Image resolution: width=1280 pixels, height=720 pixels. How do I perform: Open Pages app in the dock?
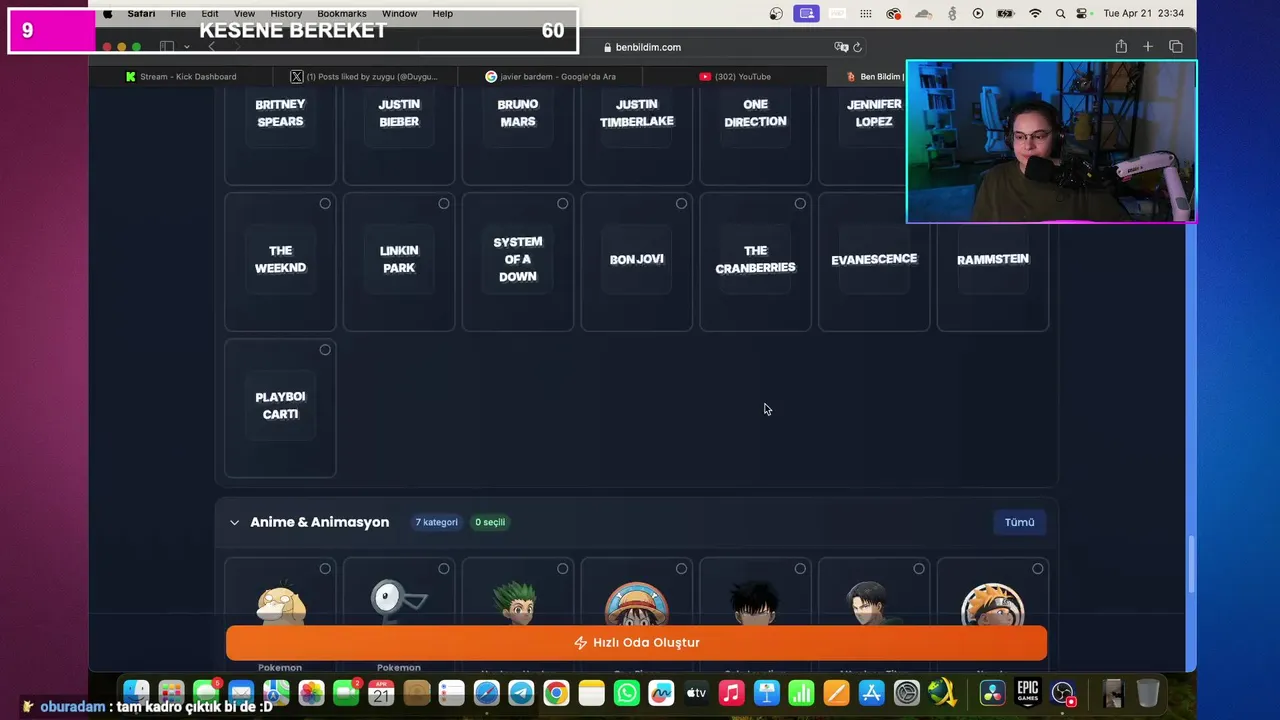(836, 693)
